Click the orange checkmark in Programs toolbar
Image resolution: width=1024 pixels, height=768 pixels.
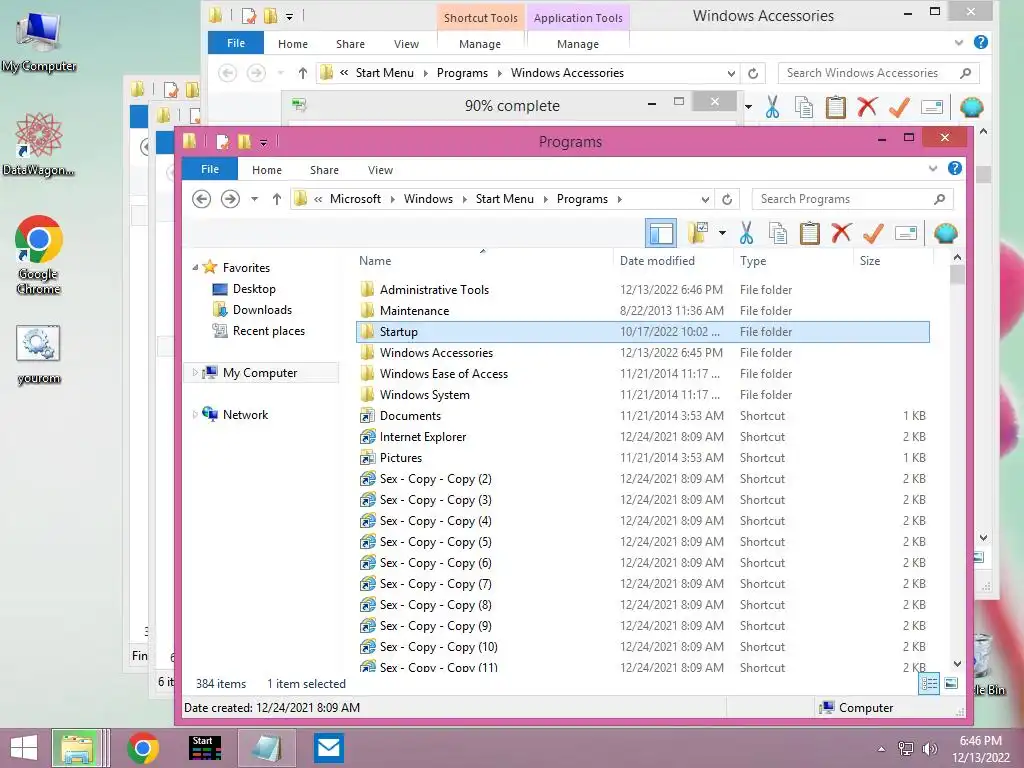[873, 232]
